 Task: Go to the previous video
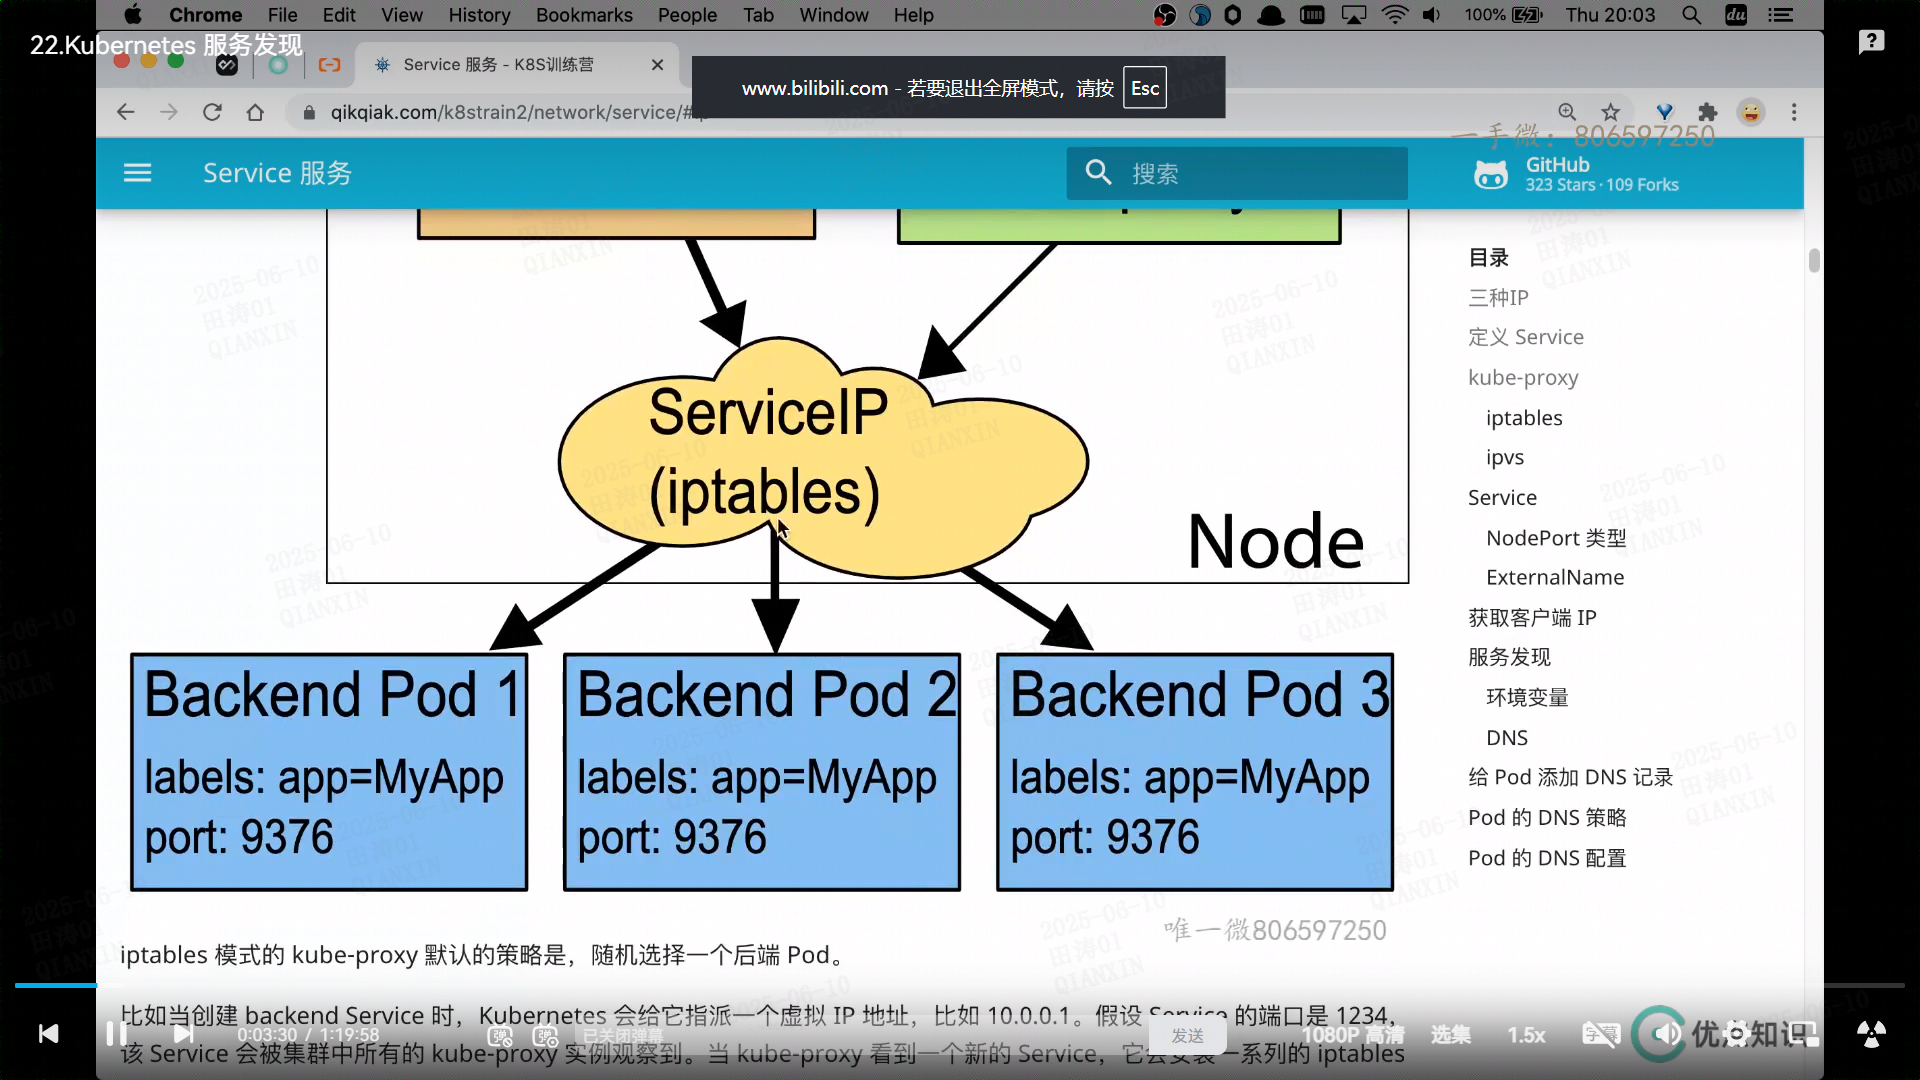pyautogui.click(x=48, y=1033)
